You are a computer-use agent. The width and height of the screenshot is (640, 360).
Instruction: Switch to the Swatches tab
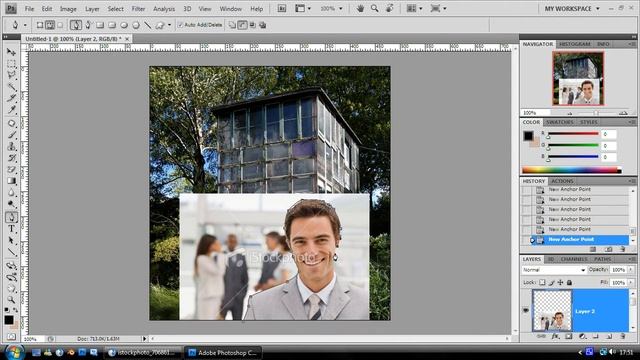click(560, 122)
